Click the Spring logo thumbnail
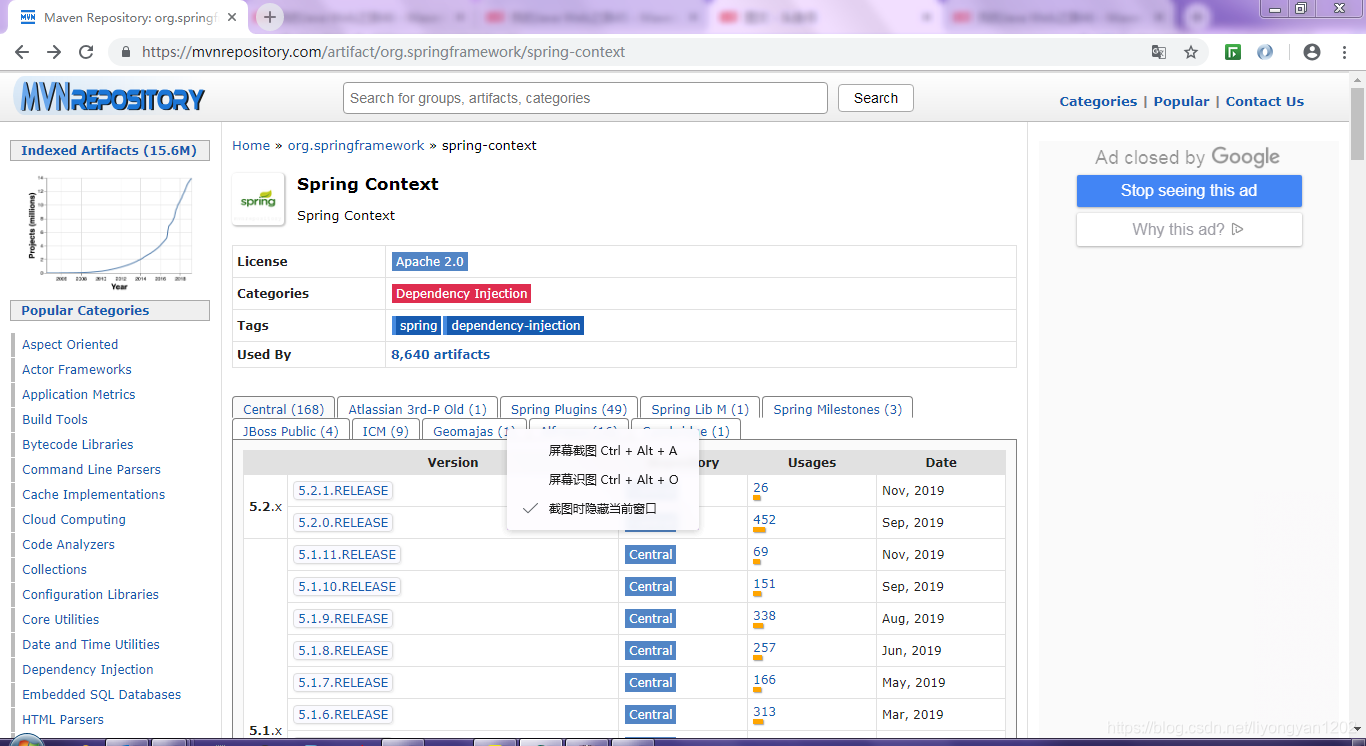Screen dimensions: 1366x746 click(x=258, y=199)
